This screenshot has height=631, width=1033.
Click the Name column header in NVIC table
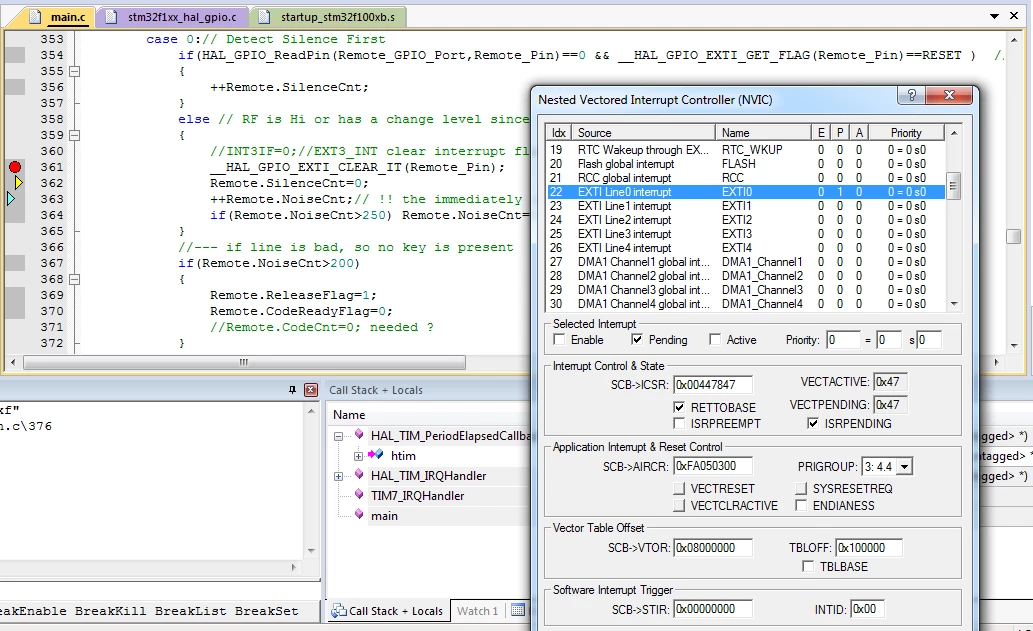coord(763,132)
